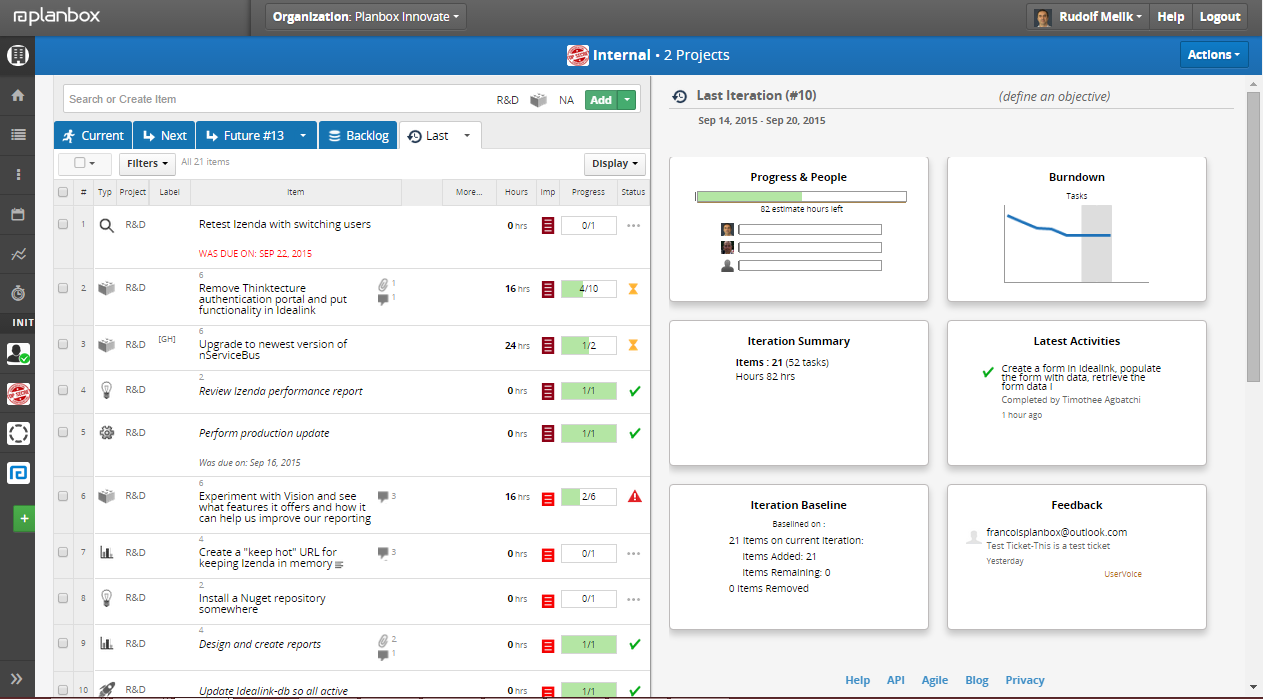The height and width of the screenshot is (699, 1263).
Task: Check the box for Install Nuget repository item
Action: (64, 599)
